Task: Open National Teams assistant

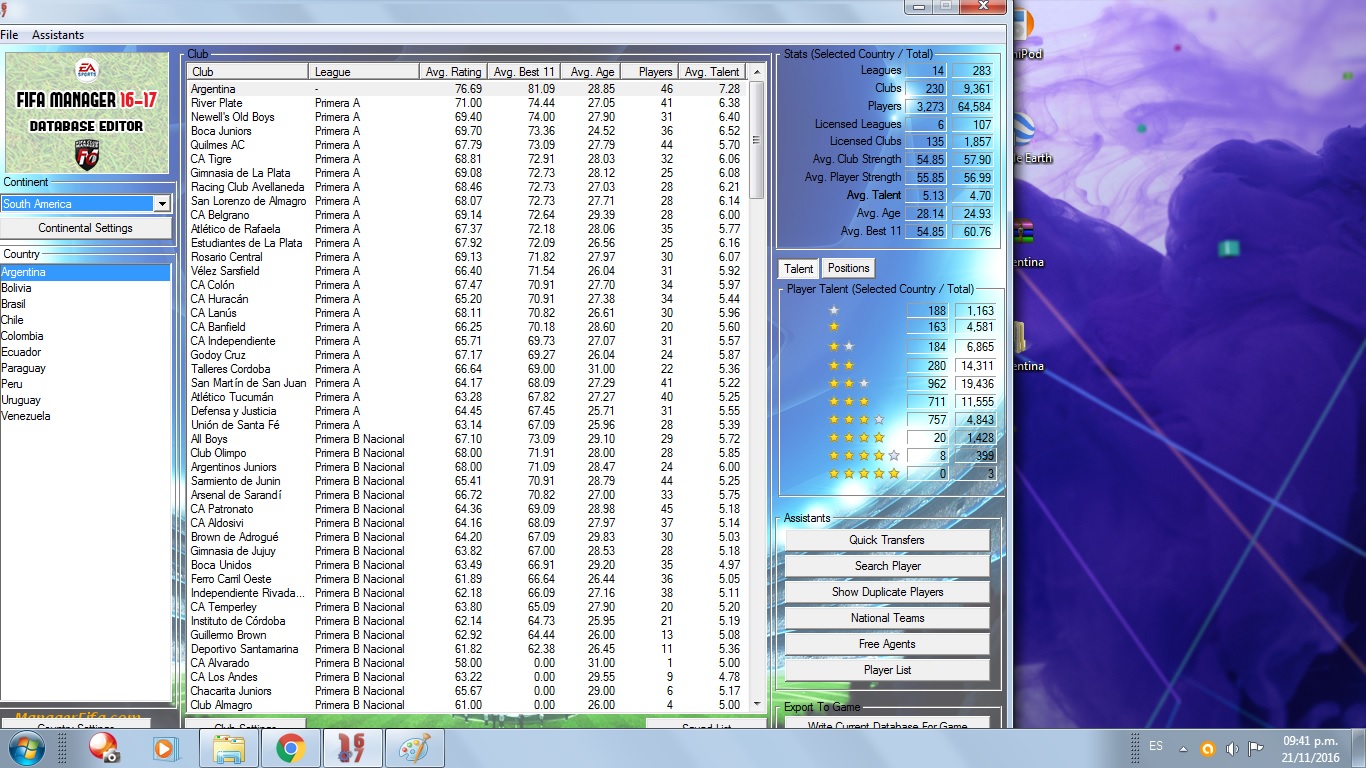Action: (x=887, y=618)
